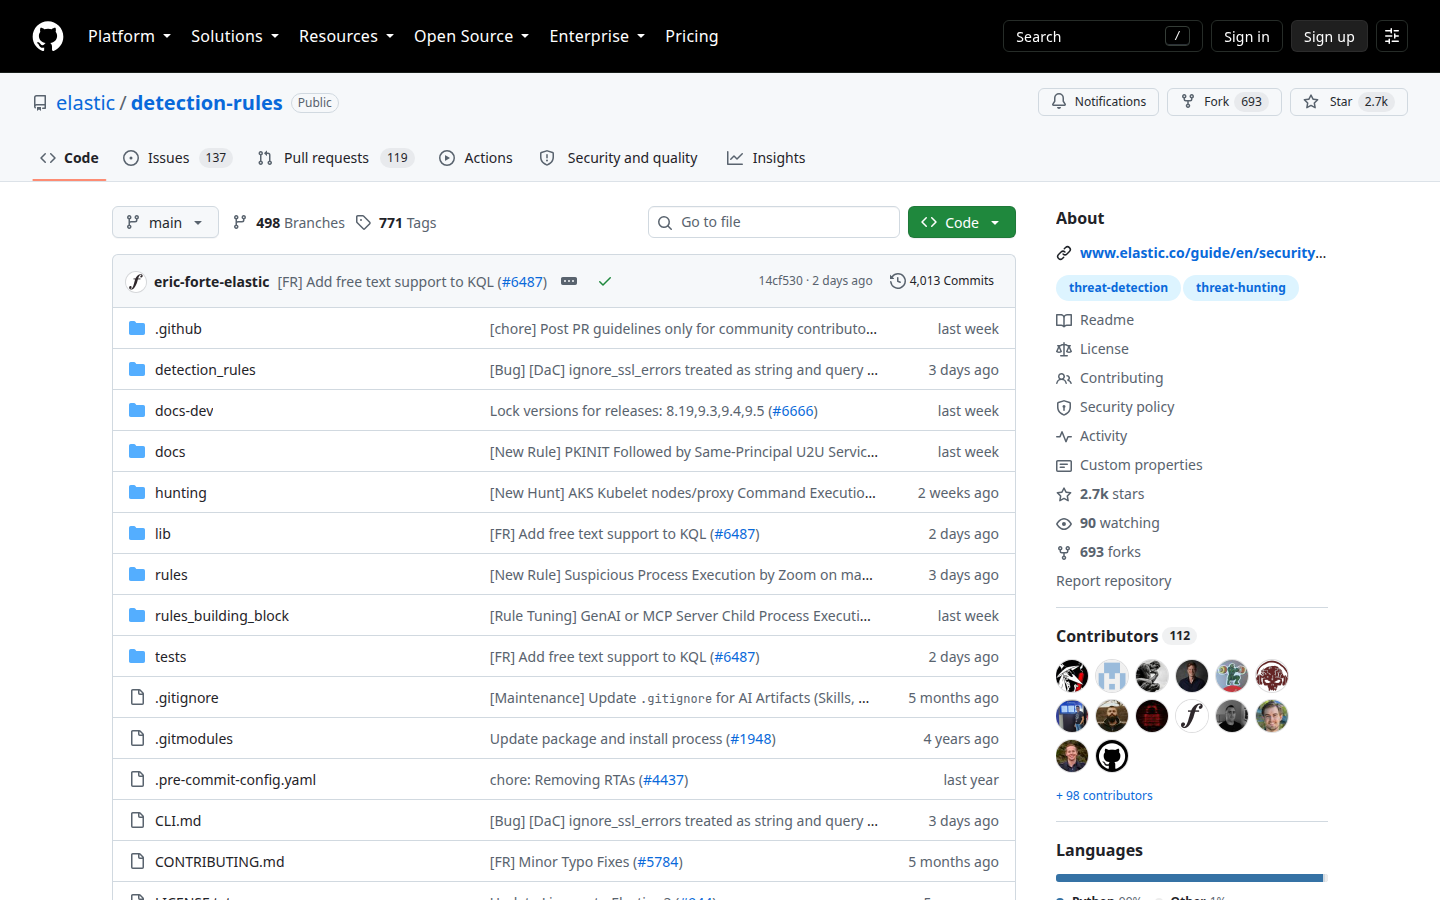
Task: Click the Notifications button
Action: click(1099, 102)
